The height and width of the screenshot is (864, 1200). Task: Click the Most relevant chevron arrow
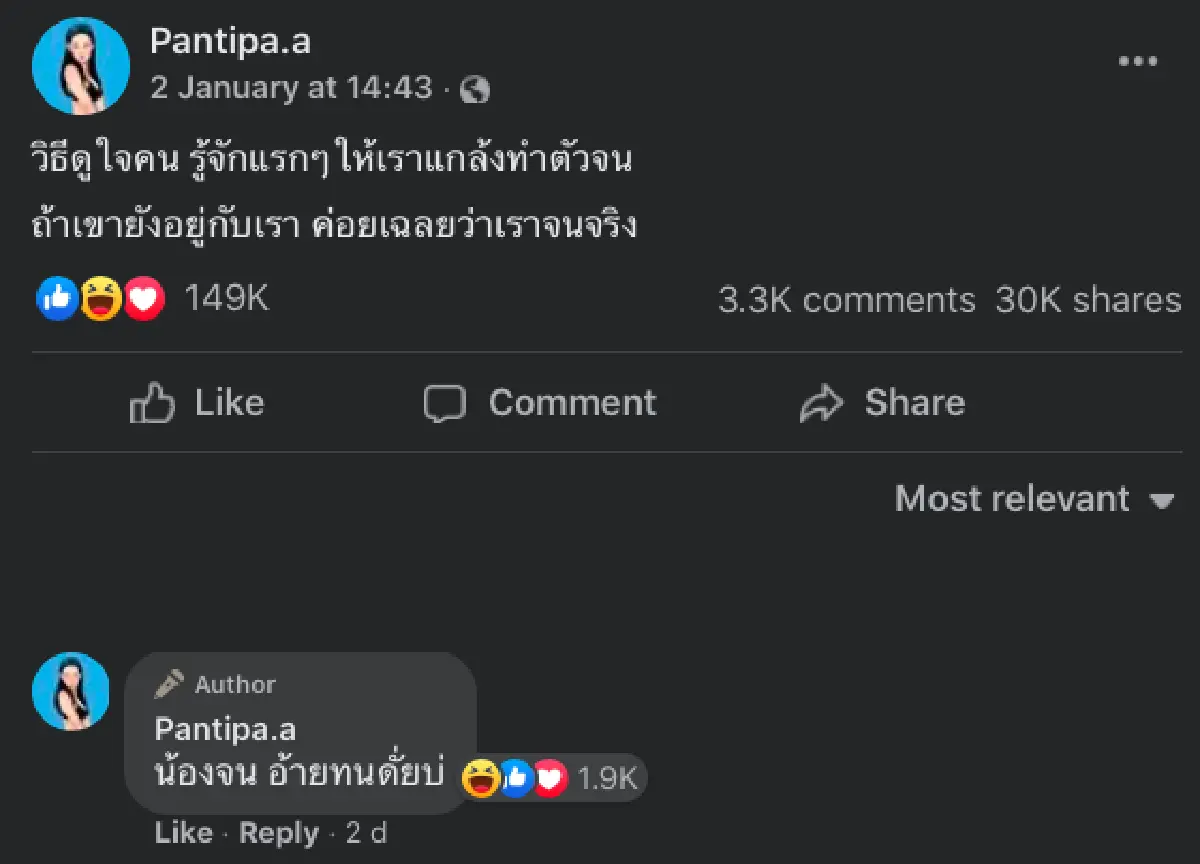1163,500
